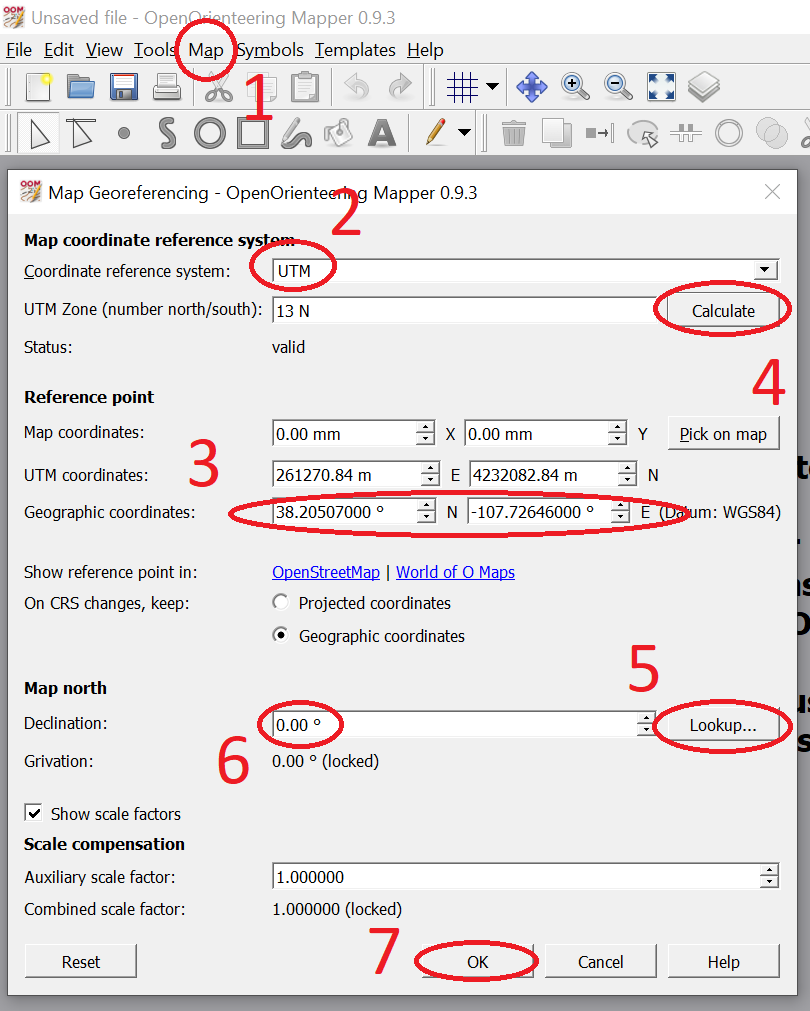
Task: Select the Pan map arrows tool
Action: click(x=531, y=88)
